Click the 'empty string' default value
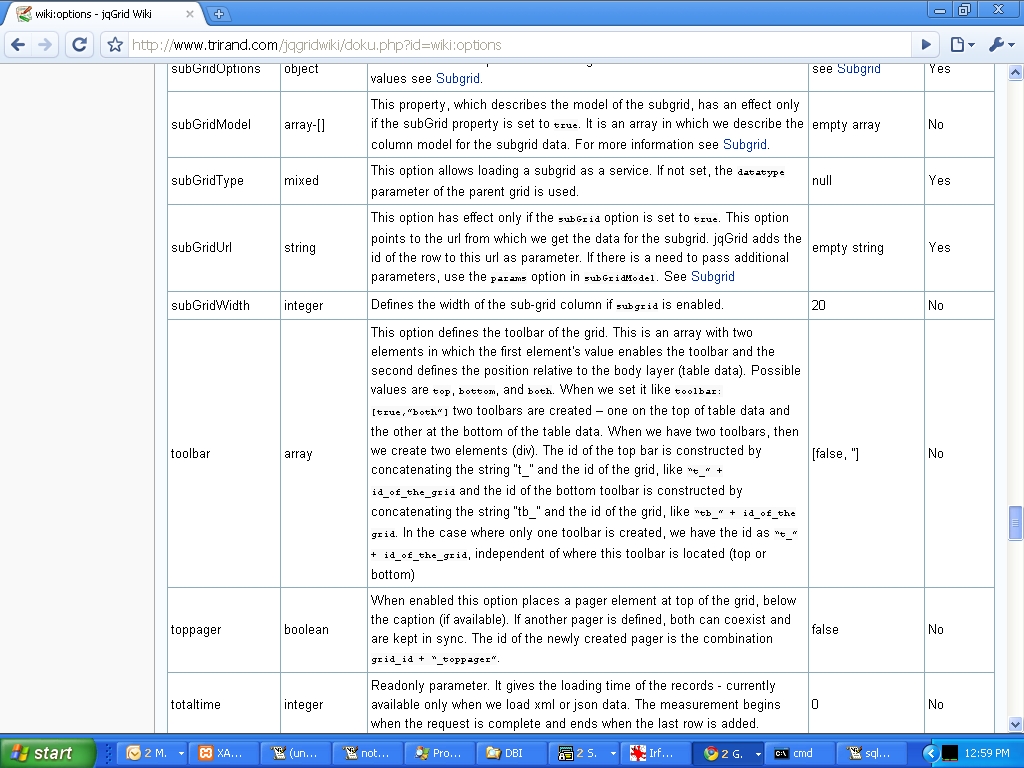 848,248
